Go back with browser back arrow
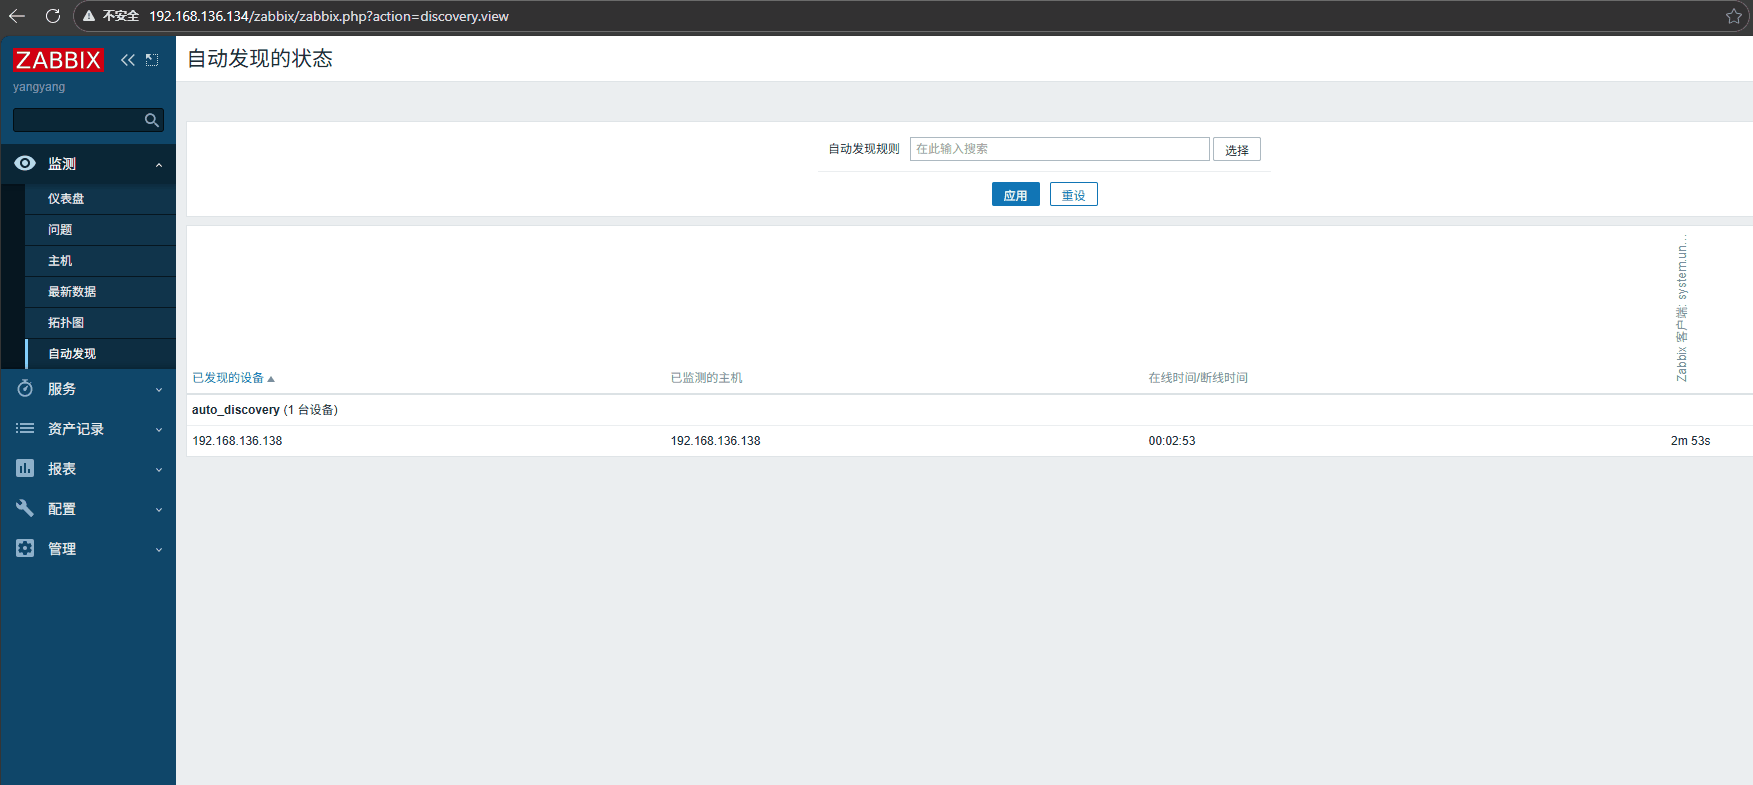Image resolution: width=1753 pixels, height=785 pixels. 17,16
